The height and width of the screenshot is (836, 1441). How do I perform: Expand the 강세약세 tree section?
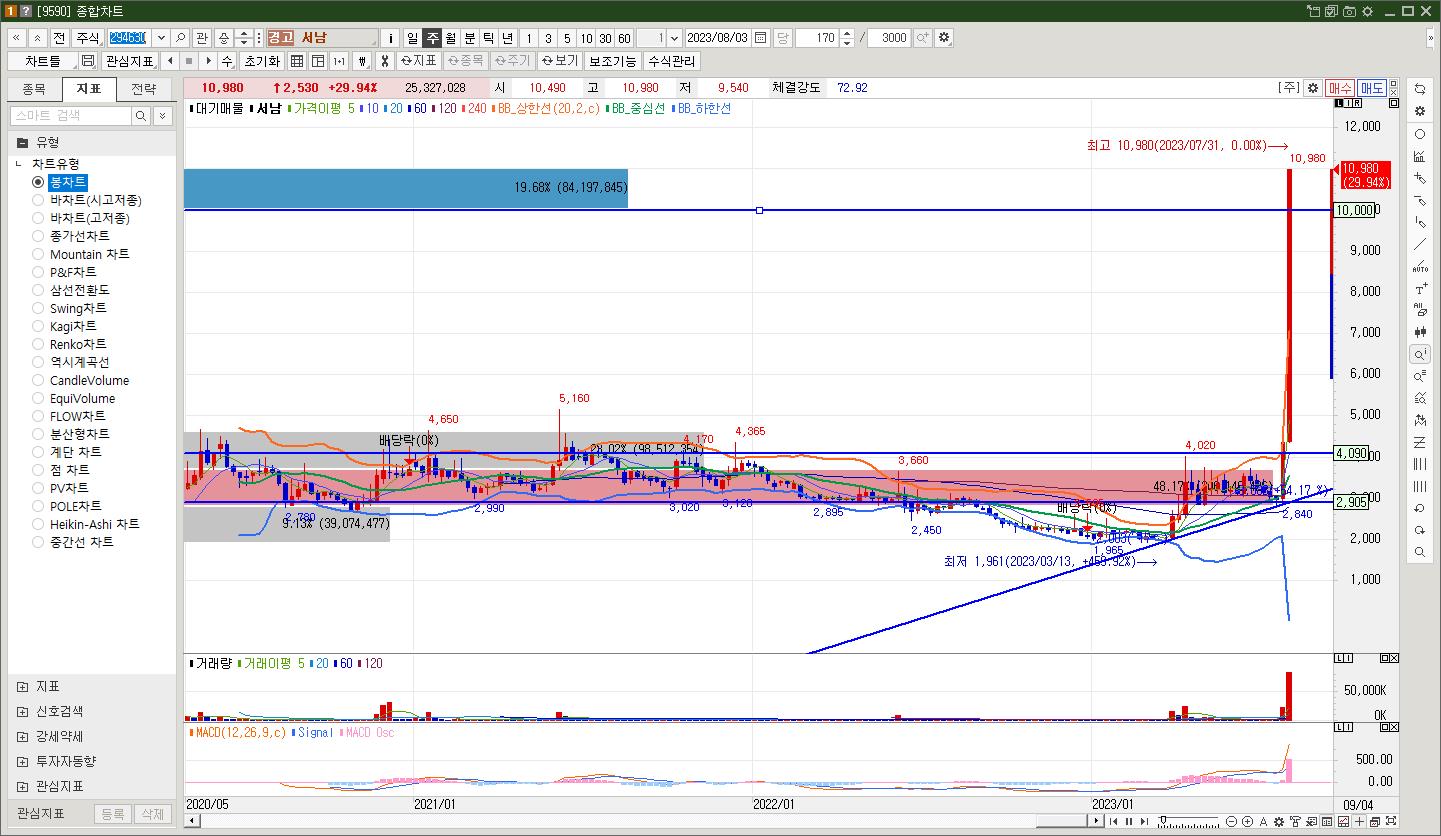click(x=22, y=737)
